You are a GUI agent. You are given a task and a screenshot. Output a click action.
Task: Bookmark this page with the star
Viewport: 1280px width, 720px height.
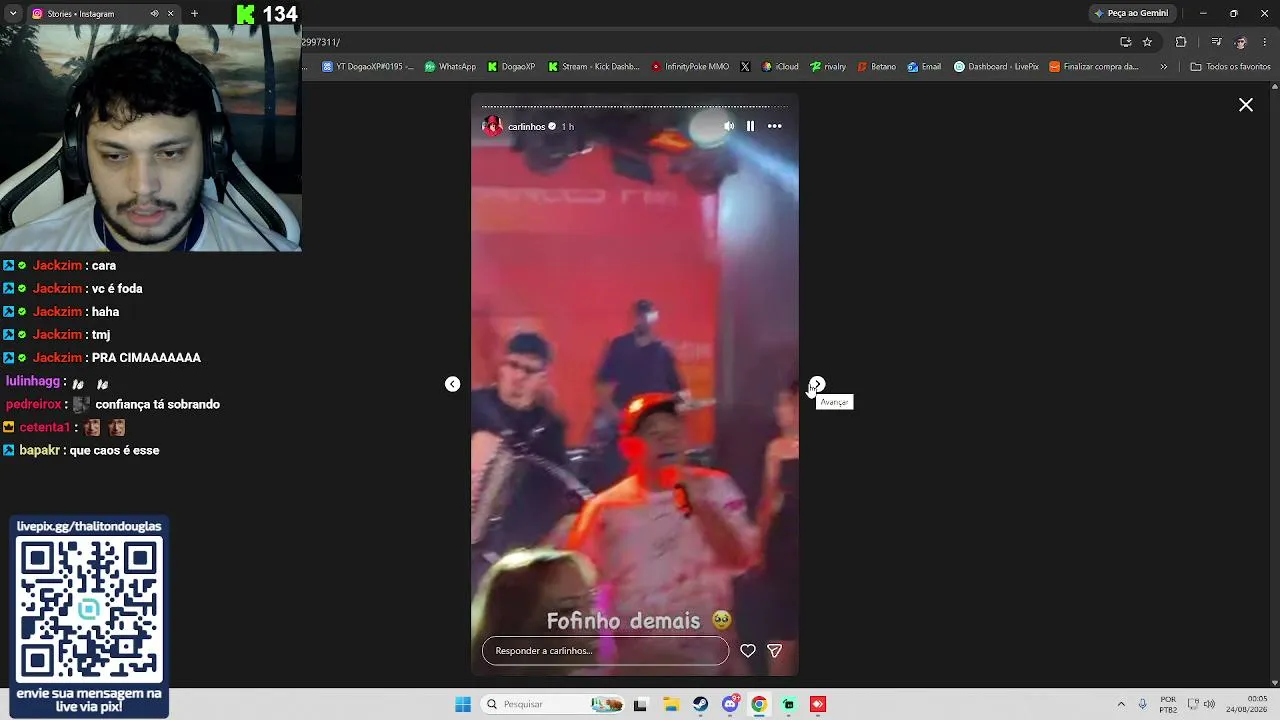pyautogui.click(x=1147, y=42)
